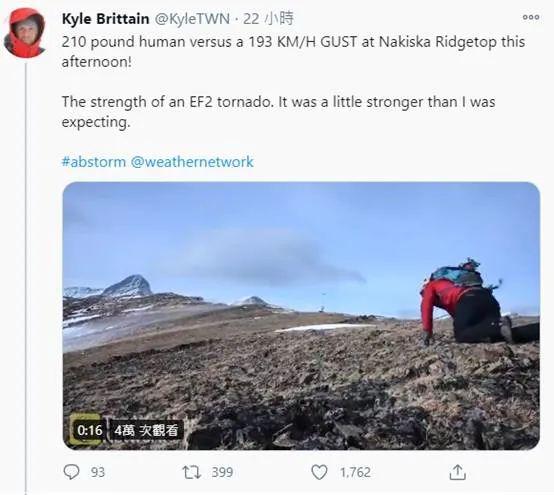View the 93 replies count

pos(98,472)
